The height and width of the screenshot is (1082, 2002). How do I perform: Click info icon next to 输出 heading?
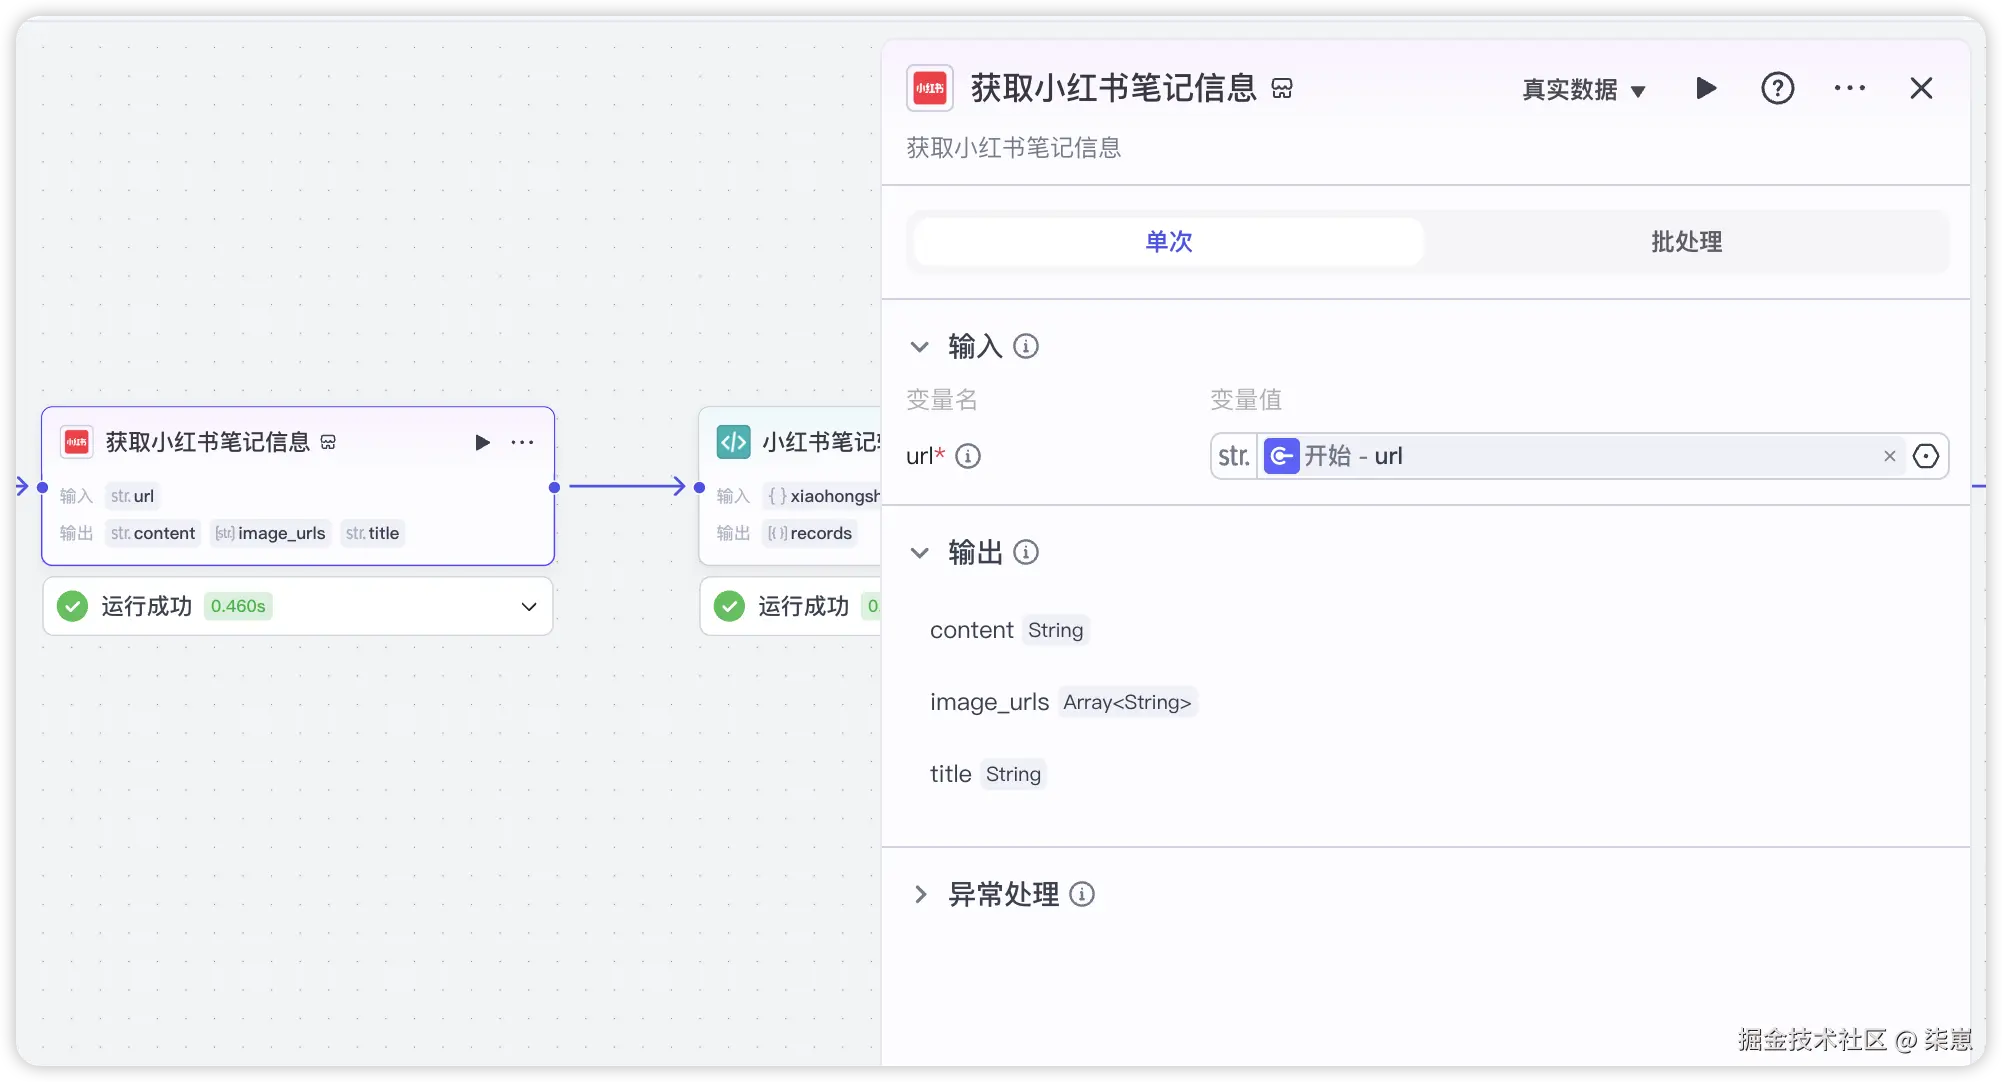tap(1026, 552)
